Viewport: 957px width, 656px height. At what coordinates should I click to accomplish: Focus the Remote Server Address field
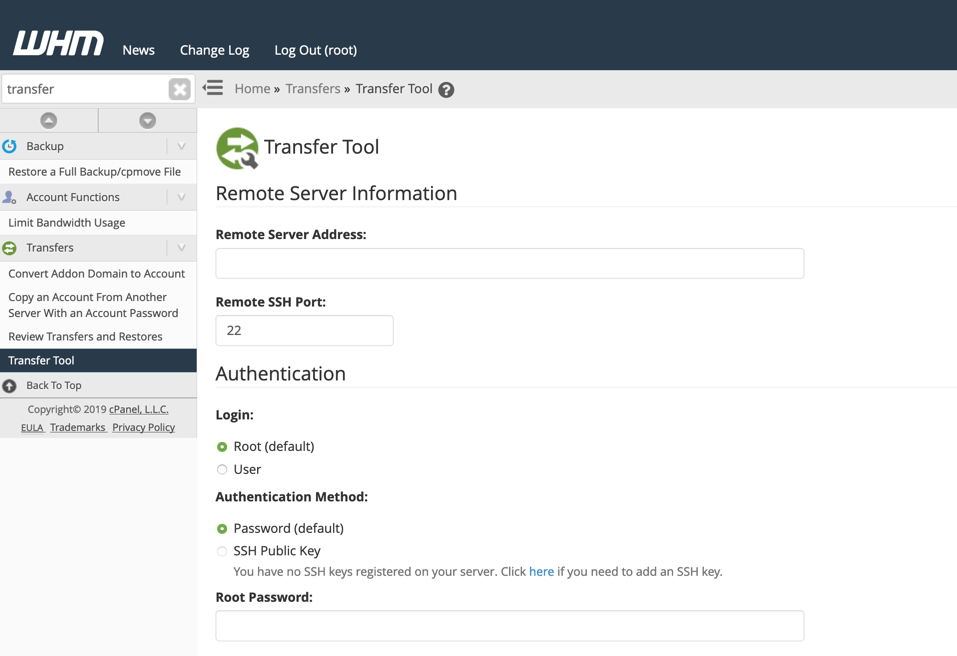509,263
